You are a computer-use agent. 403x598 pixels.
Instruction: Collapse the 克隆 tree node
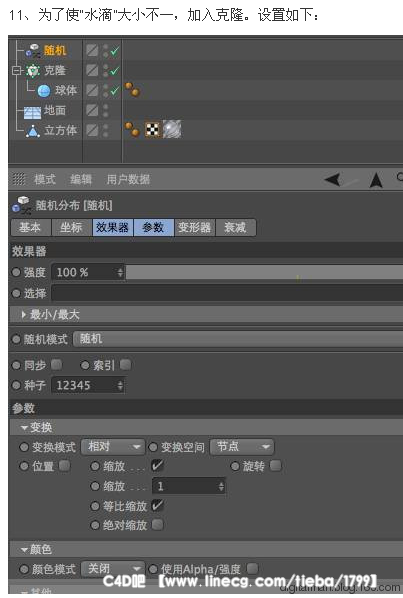[x=16, y=71]
